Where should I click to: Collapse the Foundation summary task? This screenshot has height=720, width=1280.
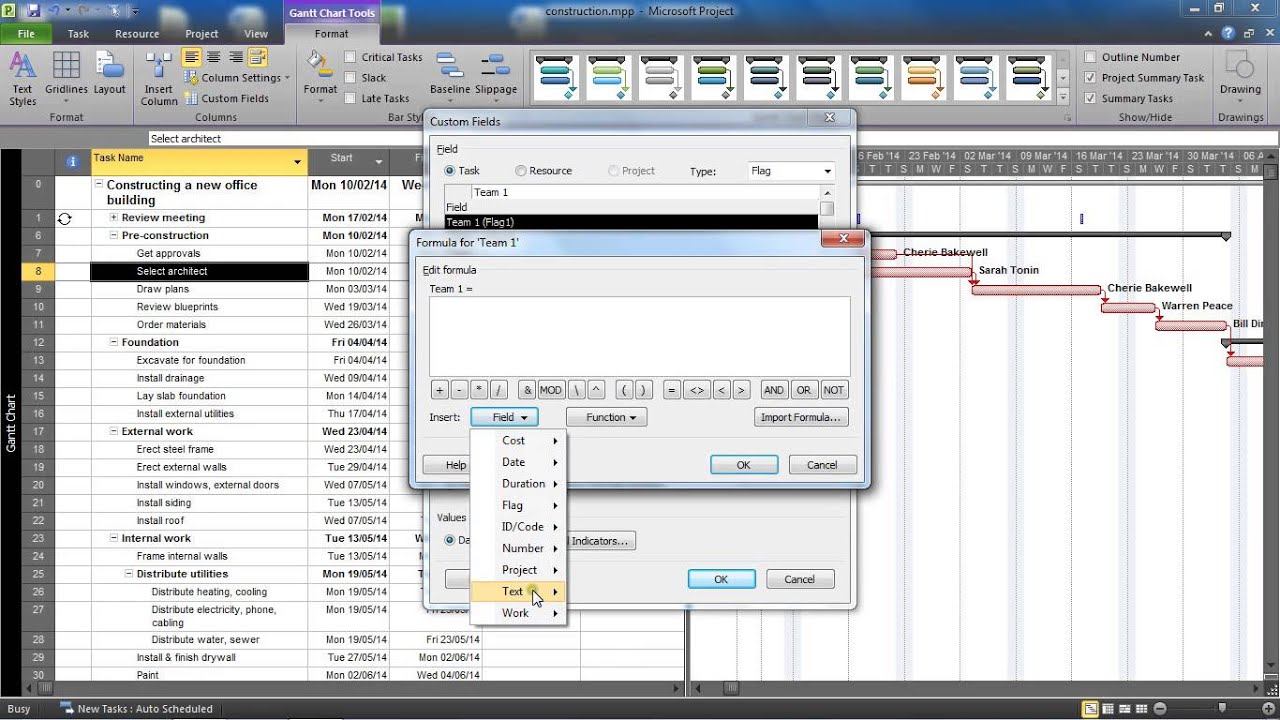pyautogui.click(x=114, y=342)
